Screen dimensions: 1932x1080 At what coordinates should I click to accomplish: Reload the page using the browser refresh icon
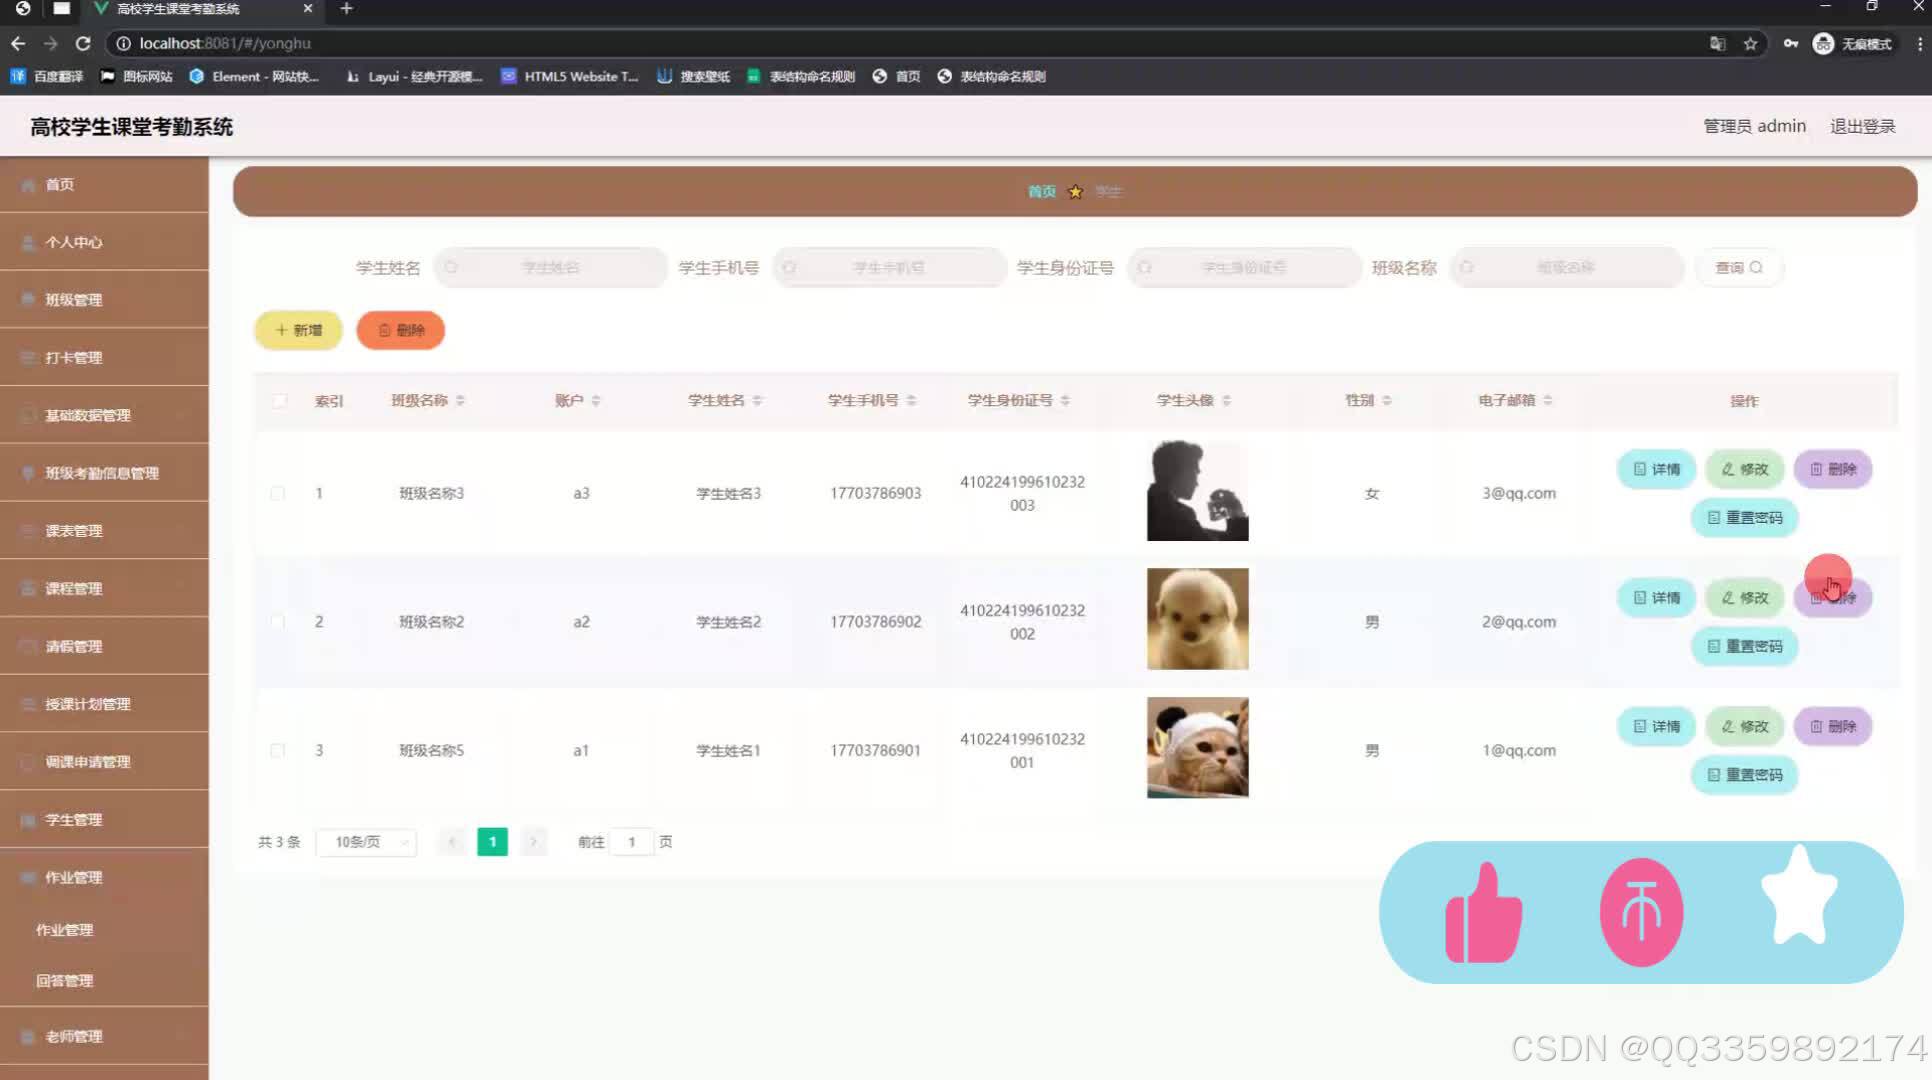[x=83, y=44]
